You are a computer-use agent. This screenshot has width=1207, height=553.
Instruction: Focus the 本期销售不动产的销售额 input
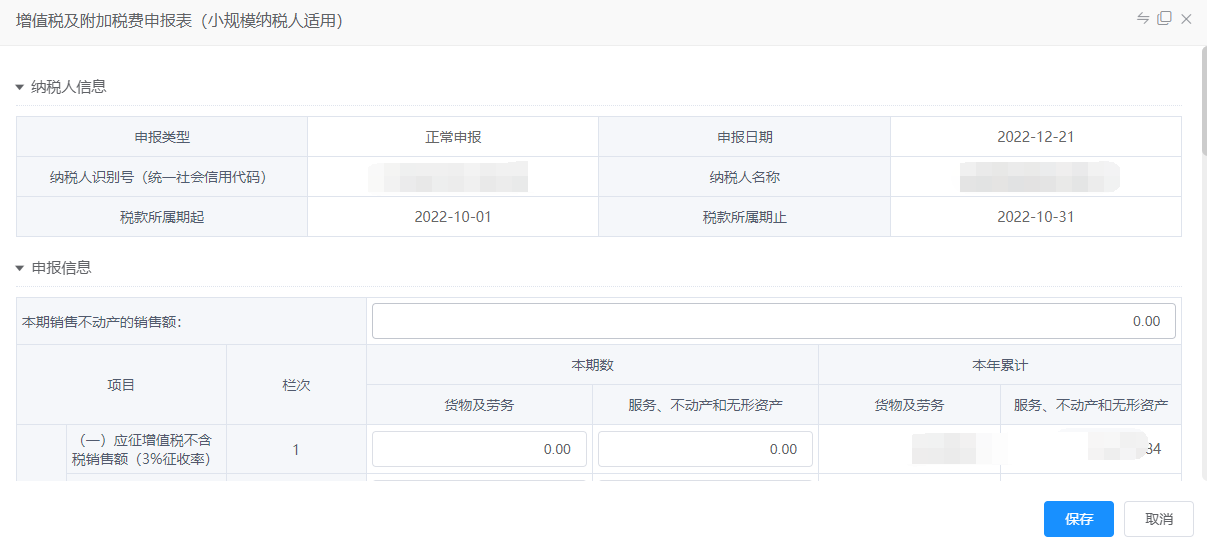[774, 321]
